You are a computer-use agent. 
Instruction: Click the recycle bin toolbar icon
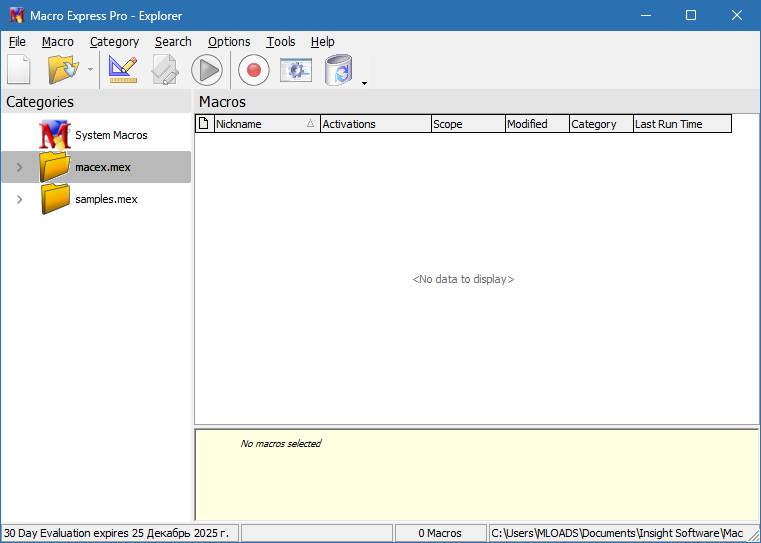(338, 70)
